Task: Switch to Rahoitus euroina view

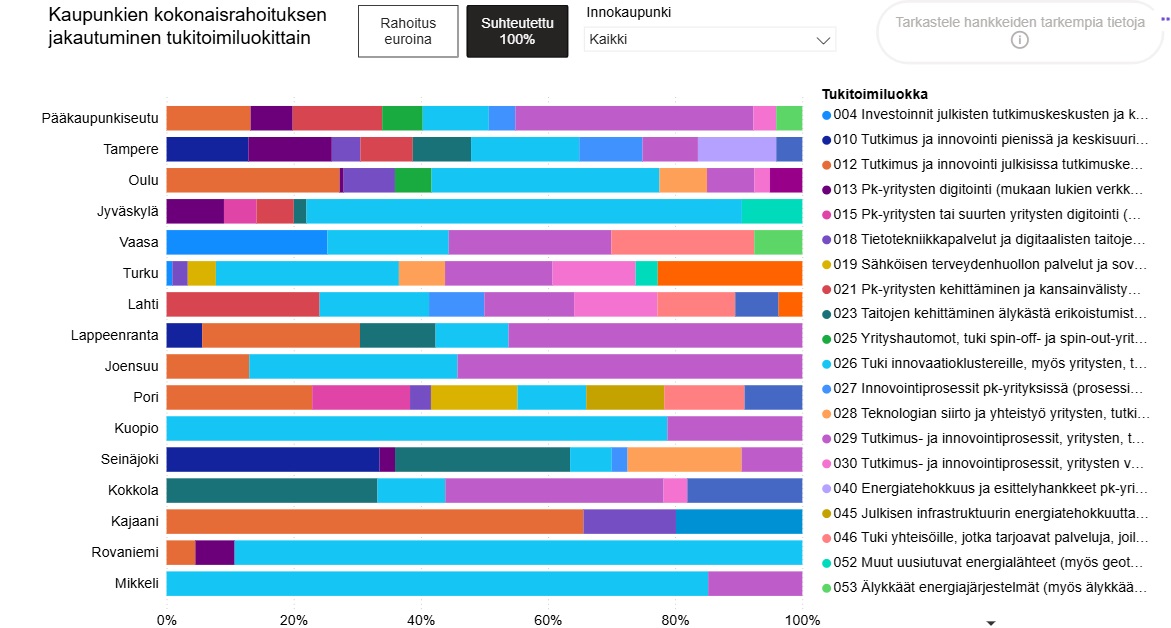Action: coord(407,32)
